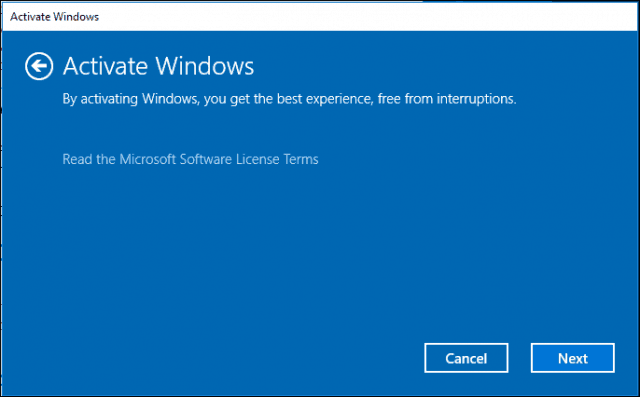Click the Next button
Image resolution: width=640 pixels, height=397 pixels.
[572, 358]
